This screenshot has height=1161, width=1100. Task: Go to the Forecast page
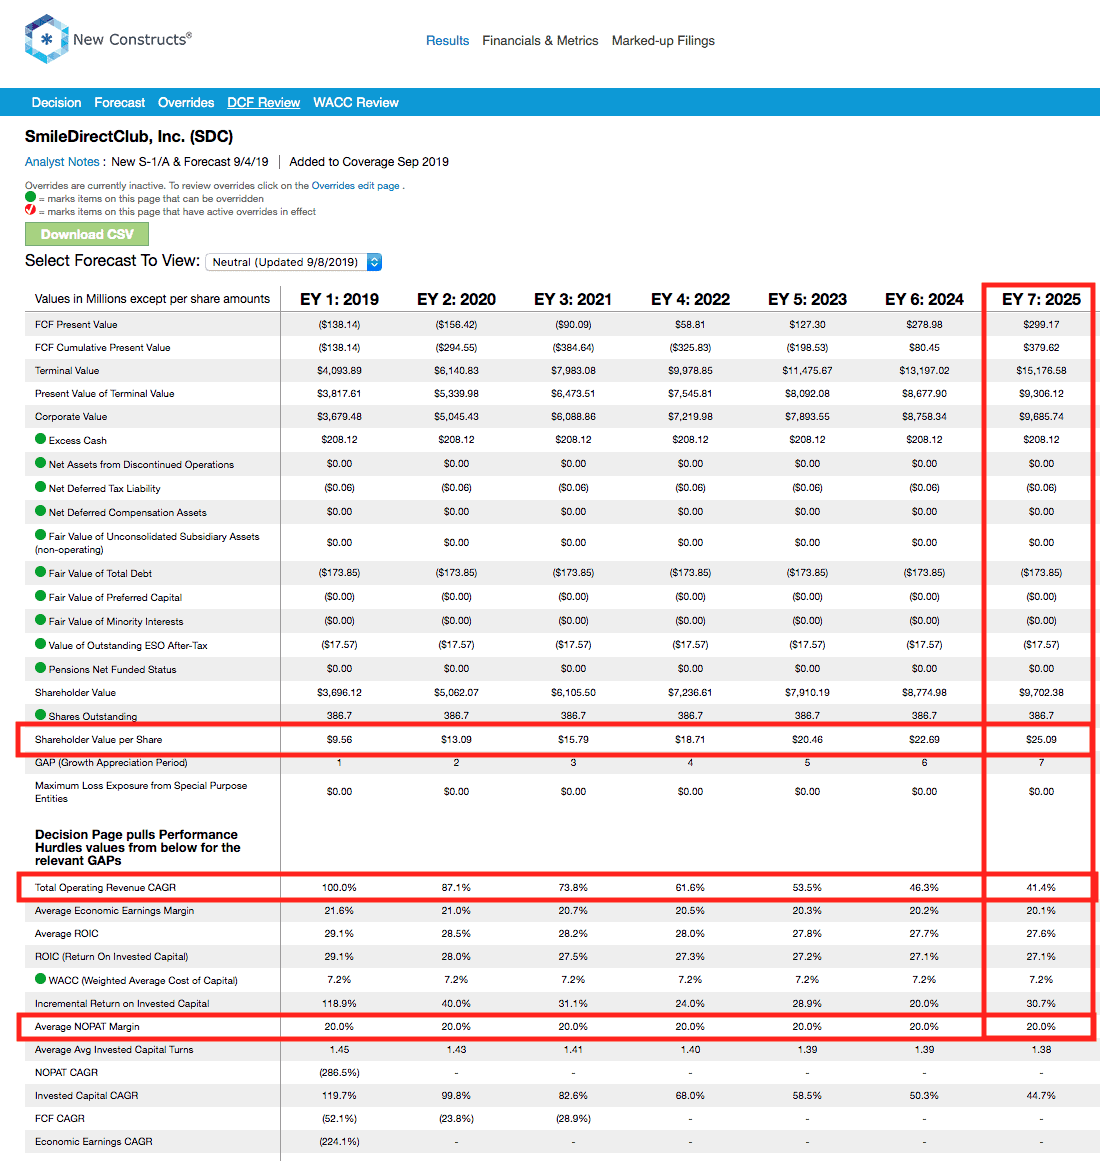[x=119, y=103]
